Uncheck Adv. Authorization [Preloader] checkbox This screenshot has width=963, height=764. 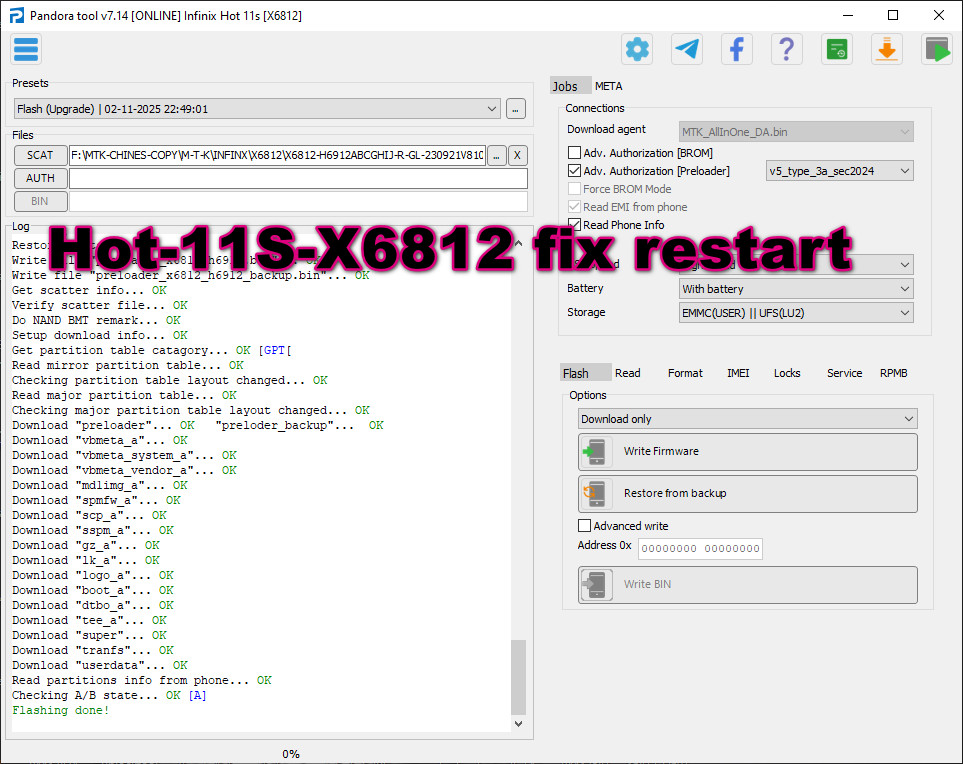[574, 171]
